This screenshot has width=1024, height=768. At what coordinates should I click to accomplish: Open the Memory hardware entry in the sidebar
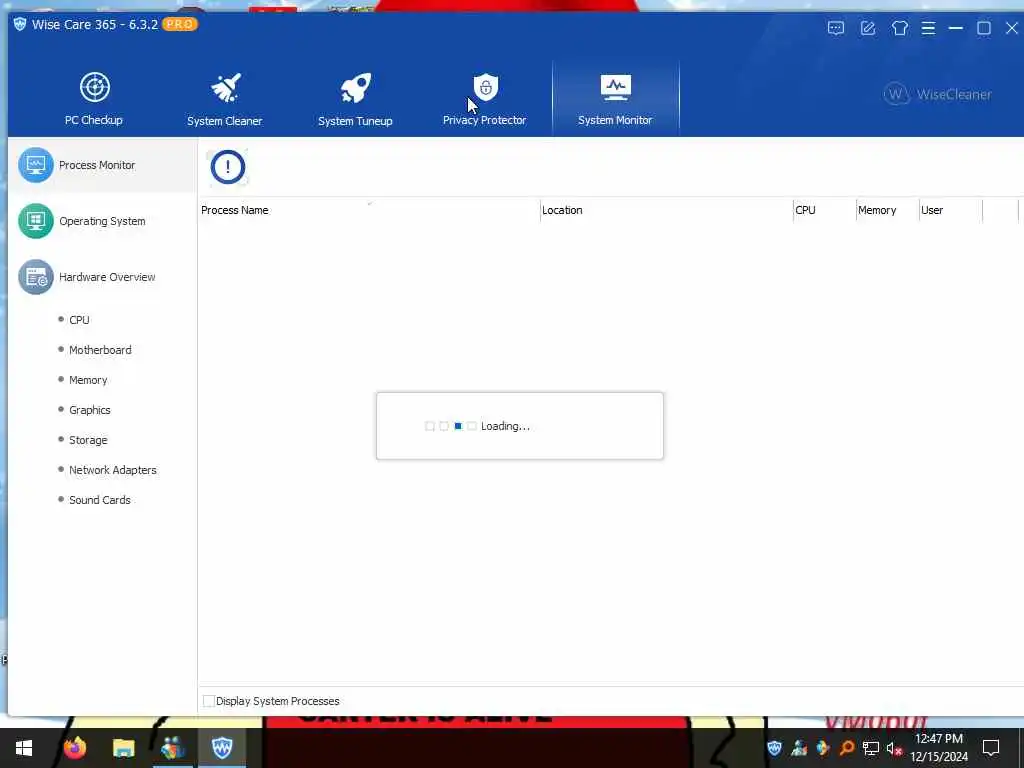[x=88, y=380]
